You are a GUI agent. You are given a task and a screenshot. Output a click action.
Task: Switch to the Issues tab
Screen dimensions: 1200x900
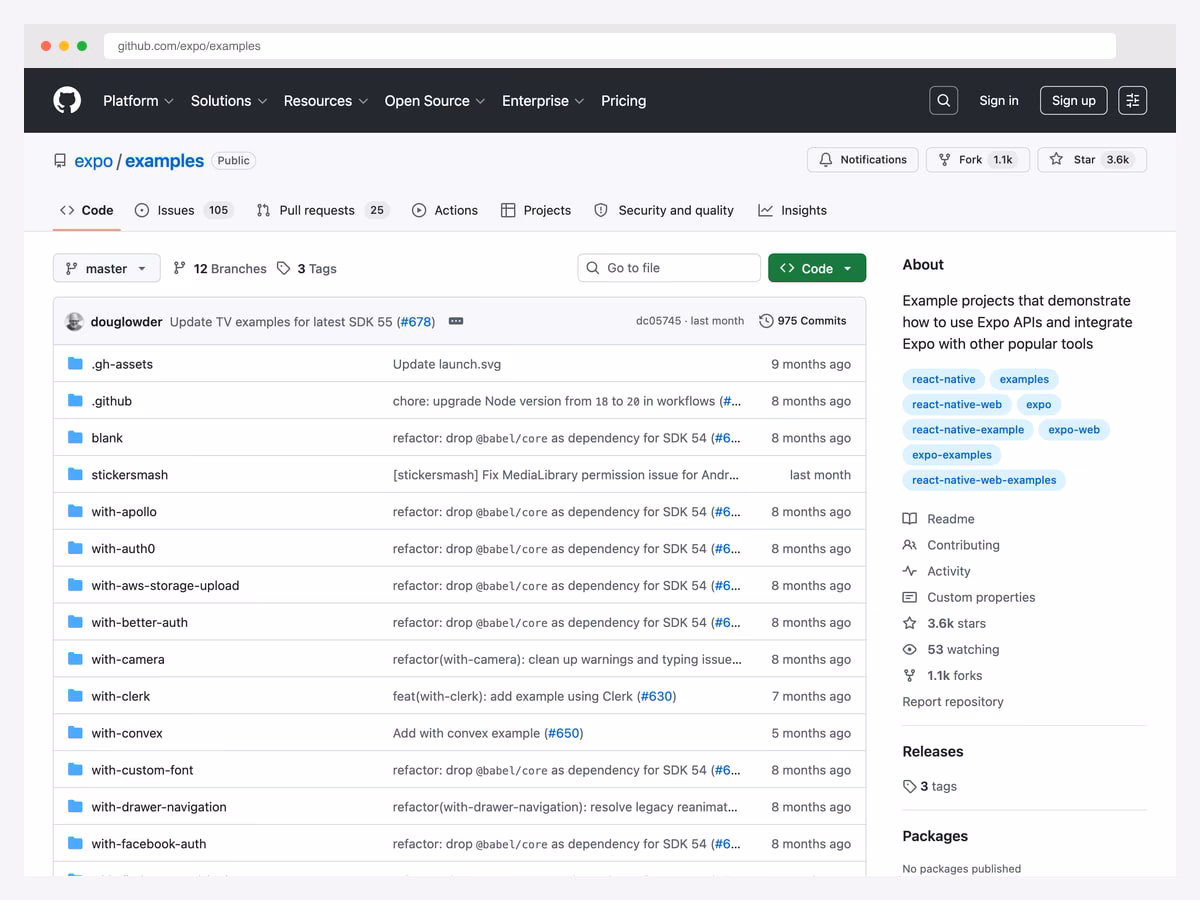point(183,210)
